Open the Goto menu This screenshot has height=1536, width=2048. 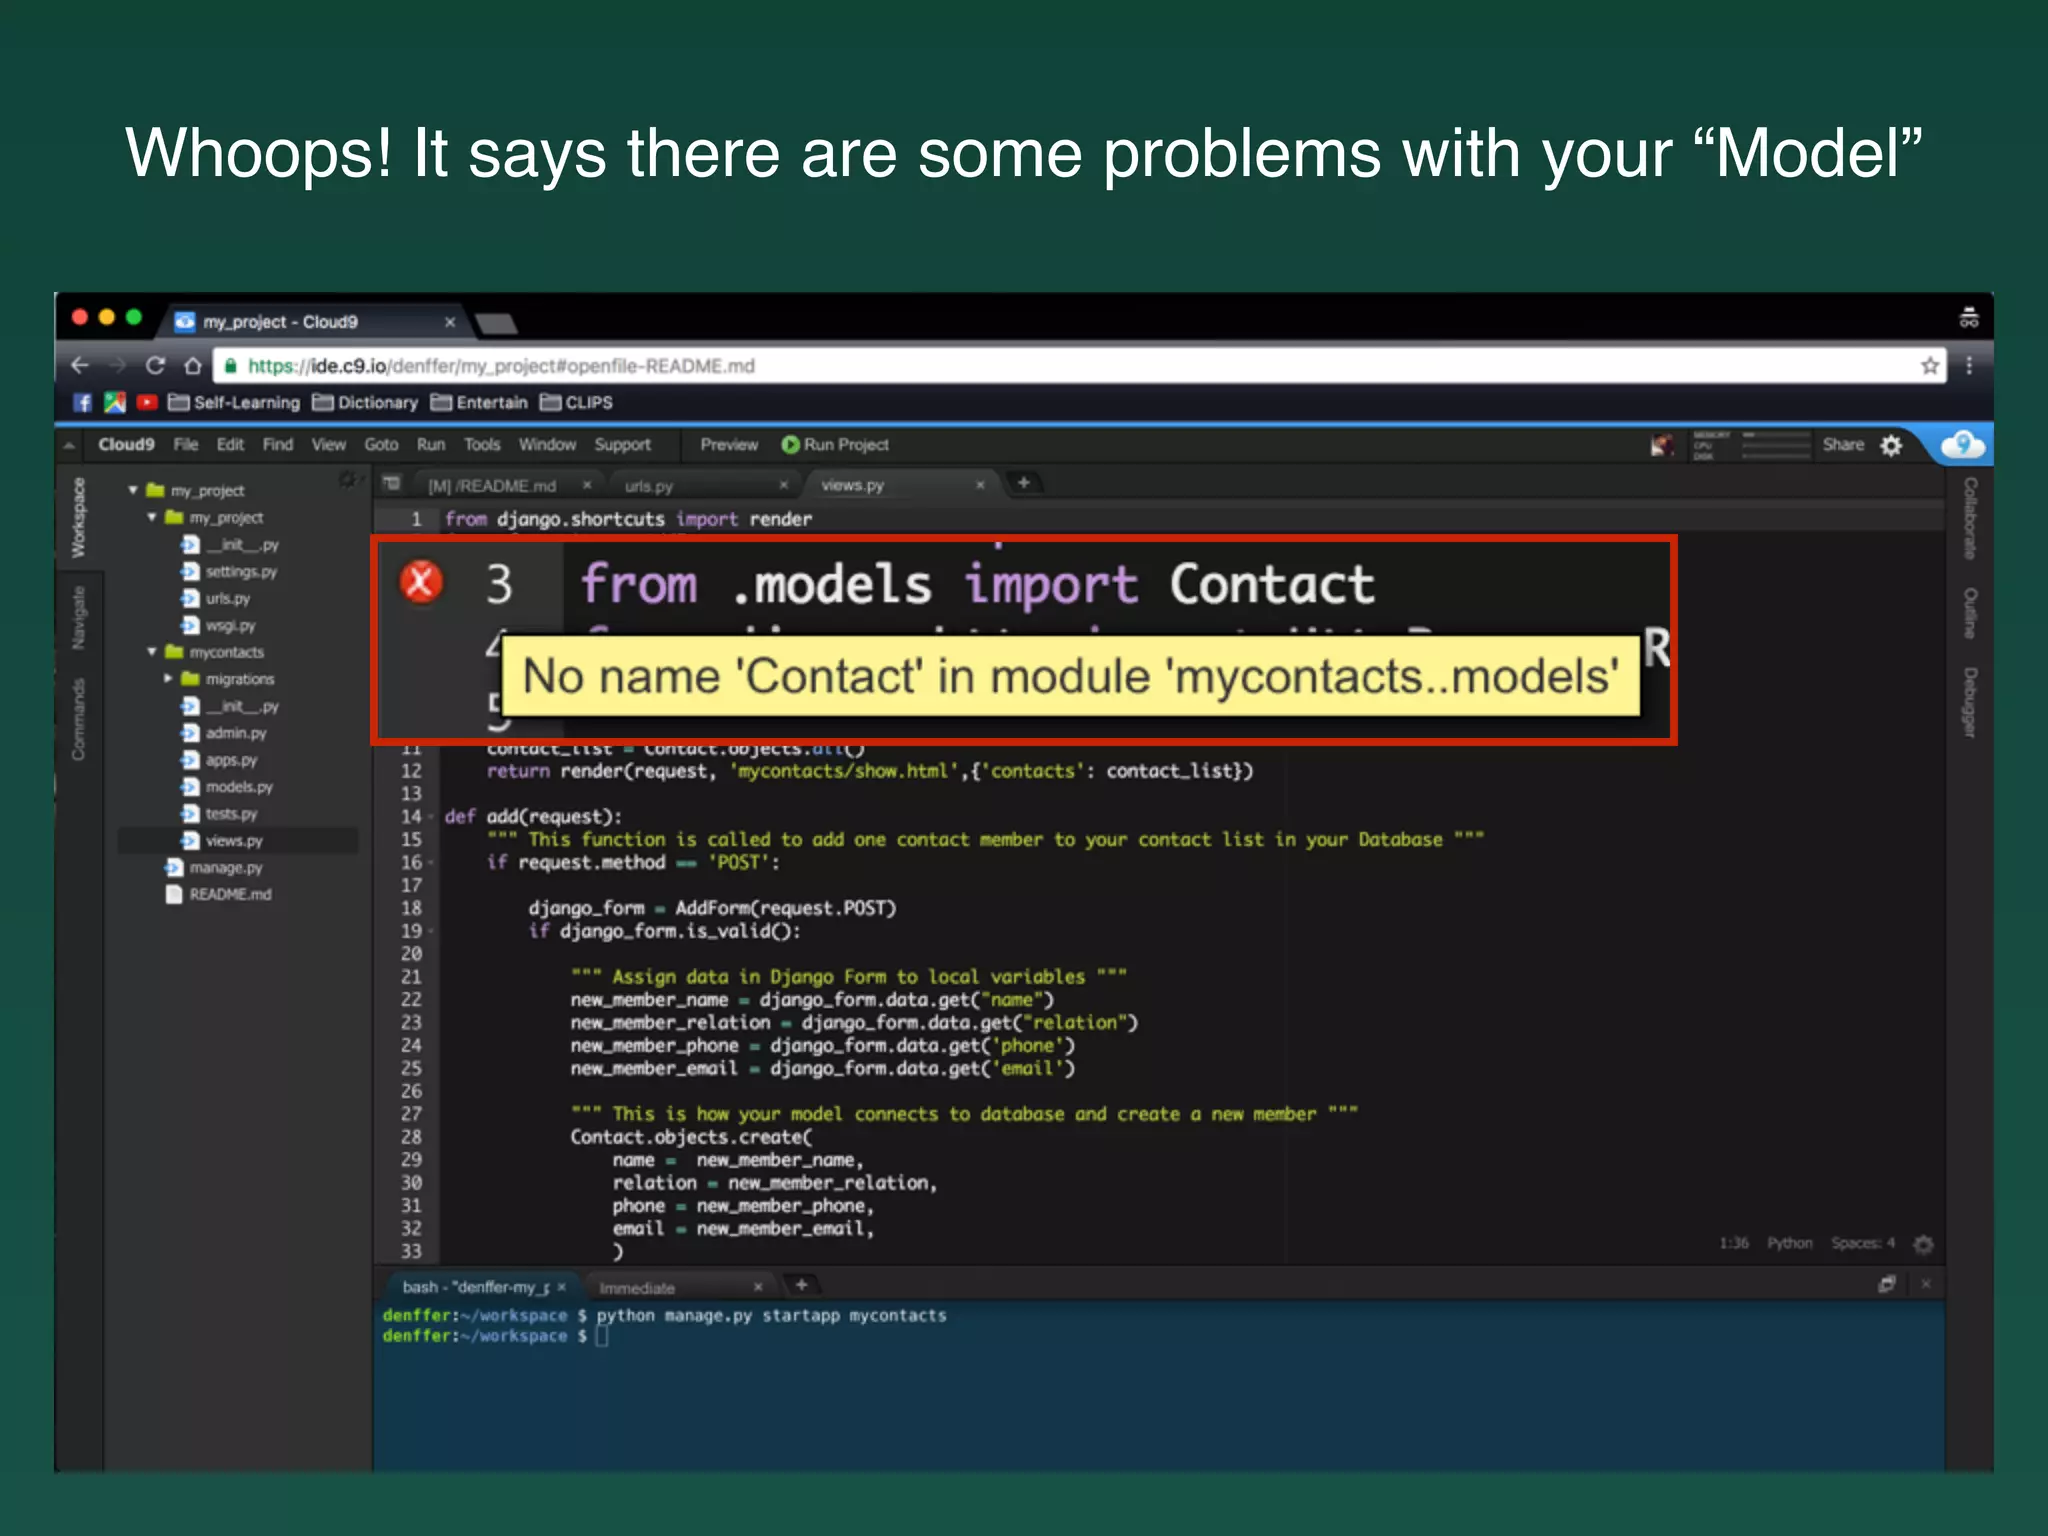(381, 444)
